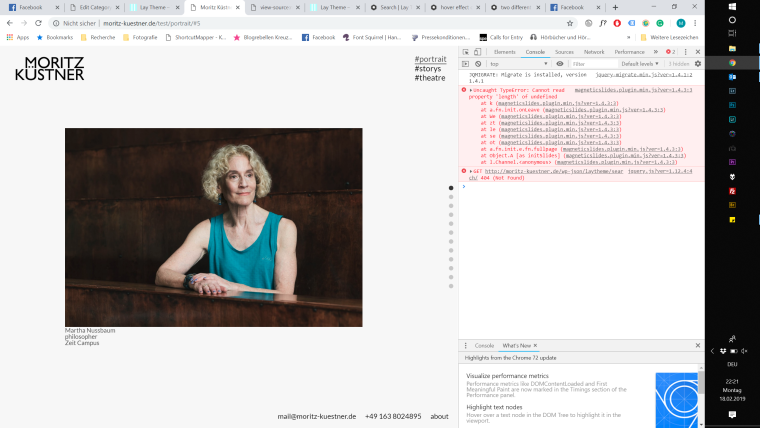Activate the DevTools inspect element picker
760x428 pixels.
coord(465,51)
